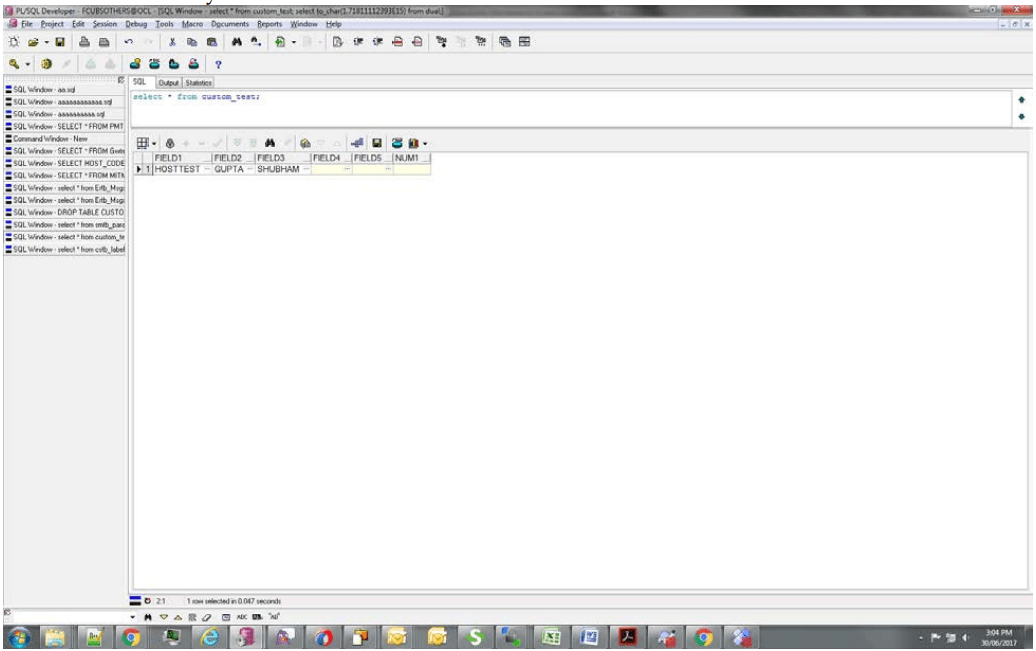Open Internet Explorer from the taskbar
1036x651 pixels.
tap(209, 637)
